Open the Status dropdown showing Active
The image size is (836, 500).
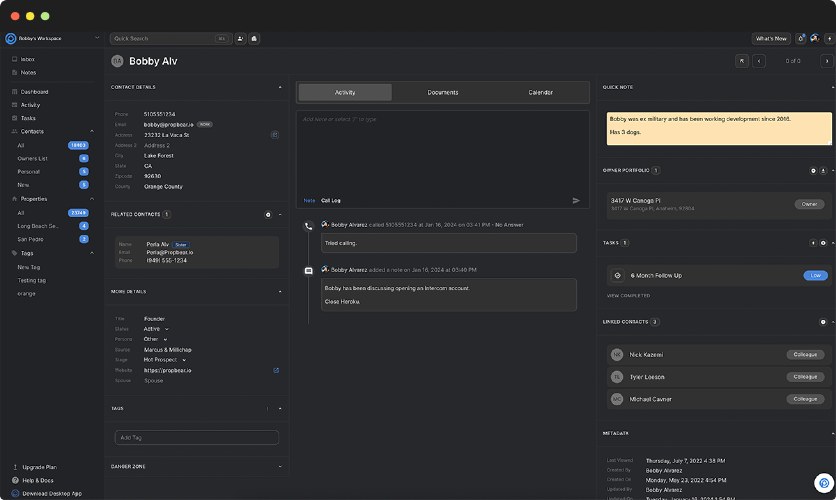(157, 328)
